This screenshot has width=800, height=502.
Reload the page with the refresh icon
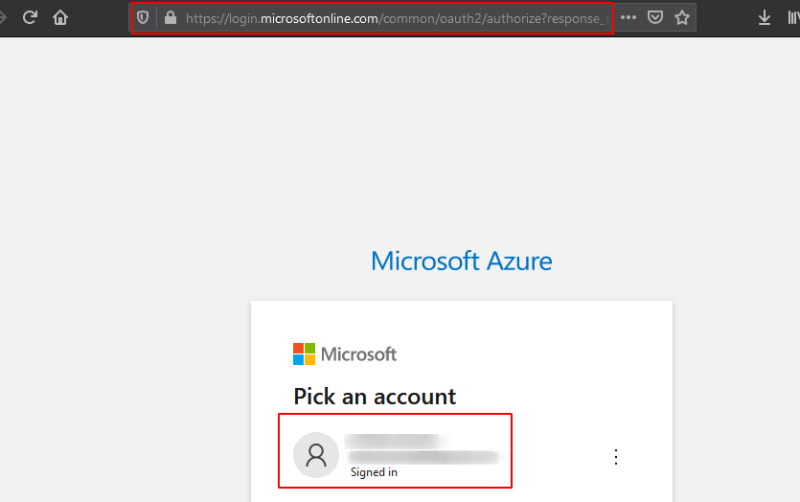30,18
